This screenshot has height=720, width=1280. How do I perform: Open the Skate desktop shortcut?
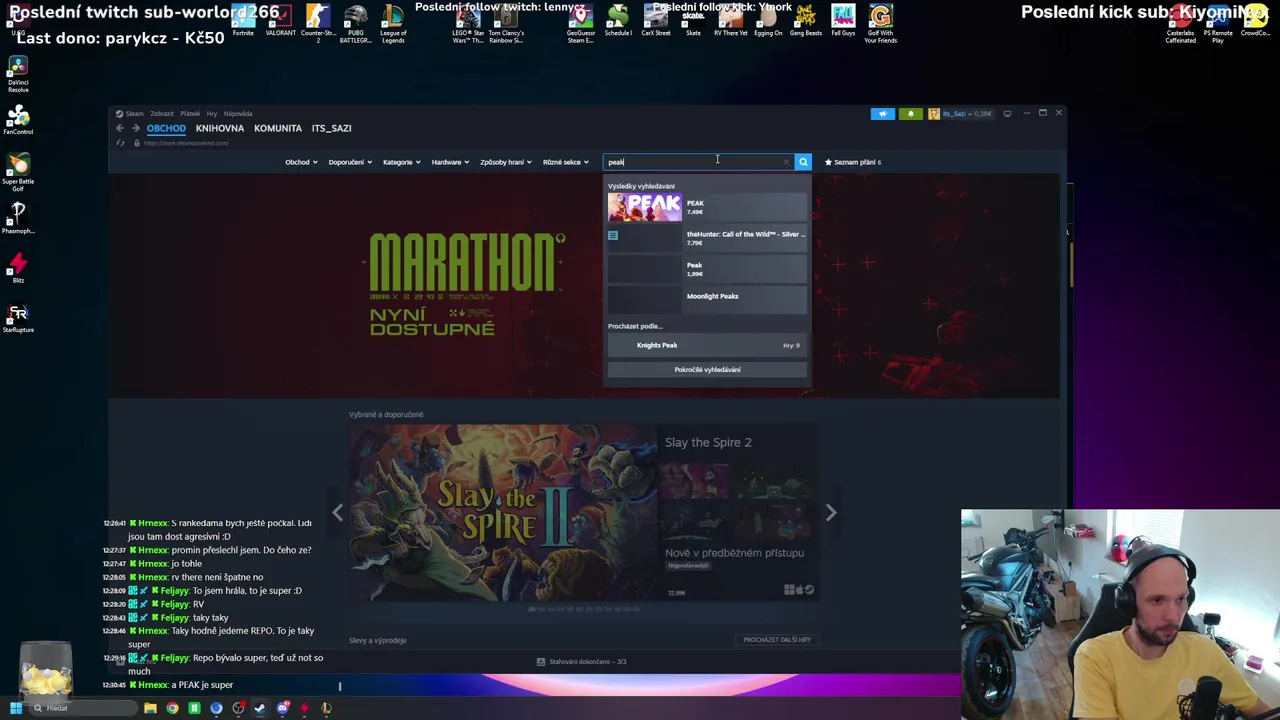pos(693,20)
